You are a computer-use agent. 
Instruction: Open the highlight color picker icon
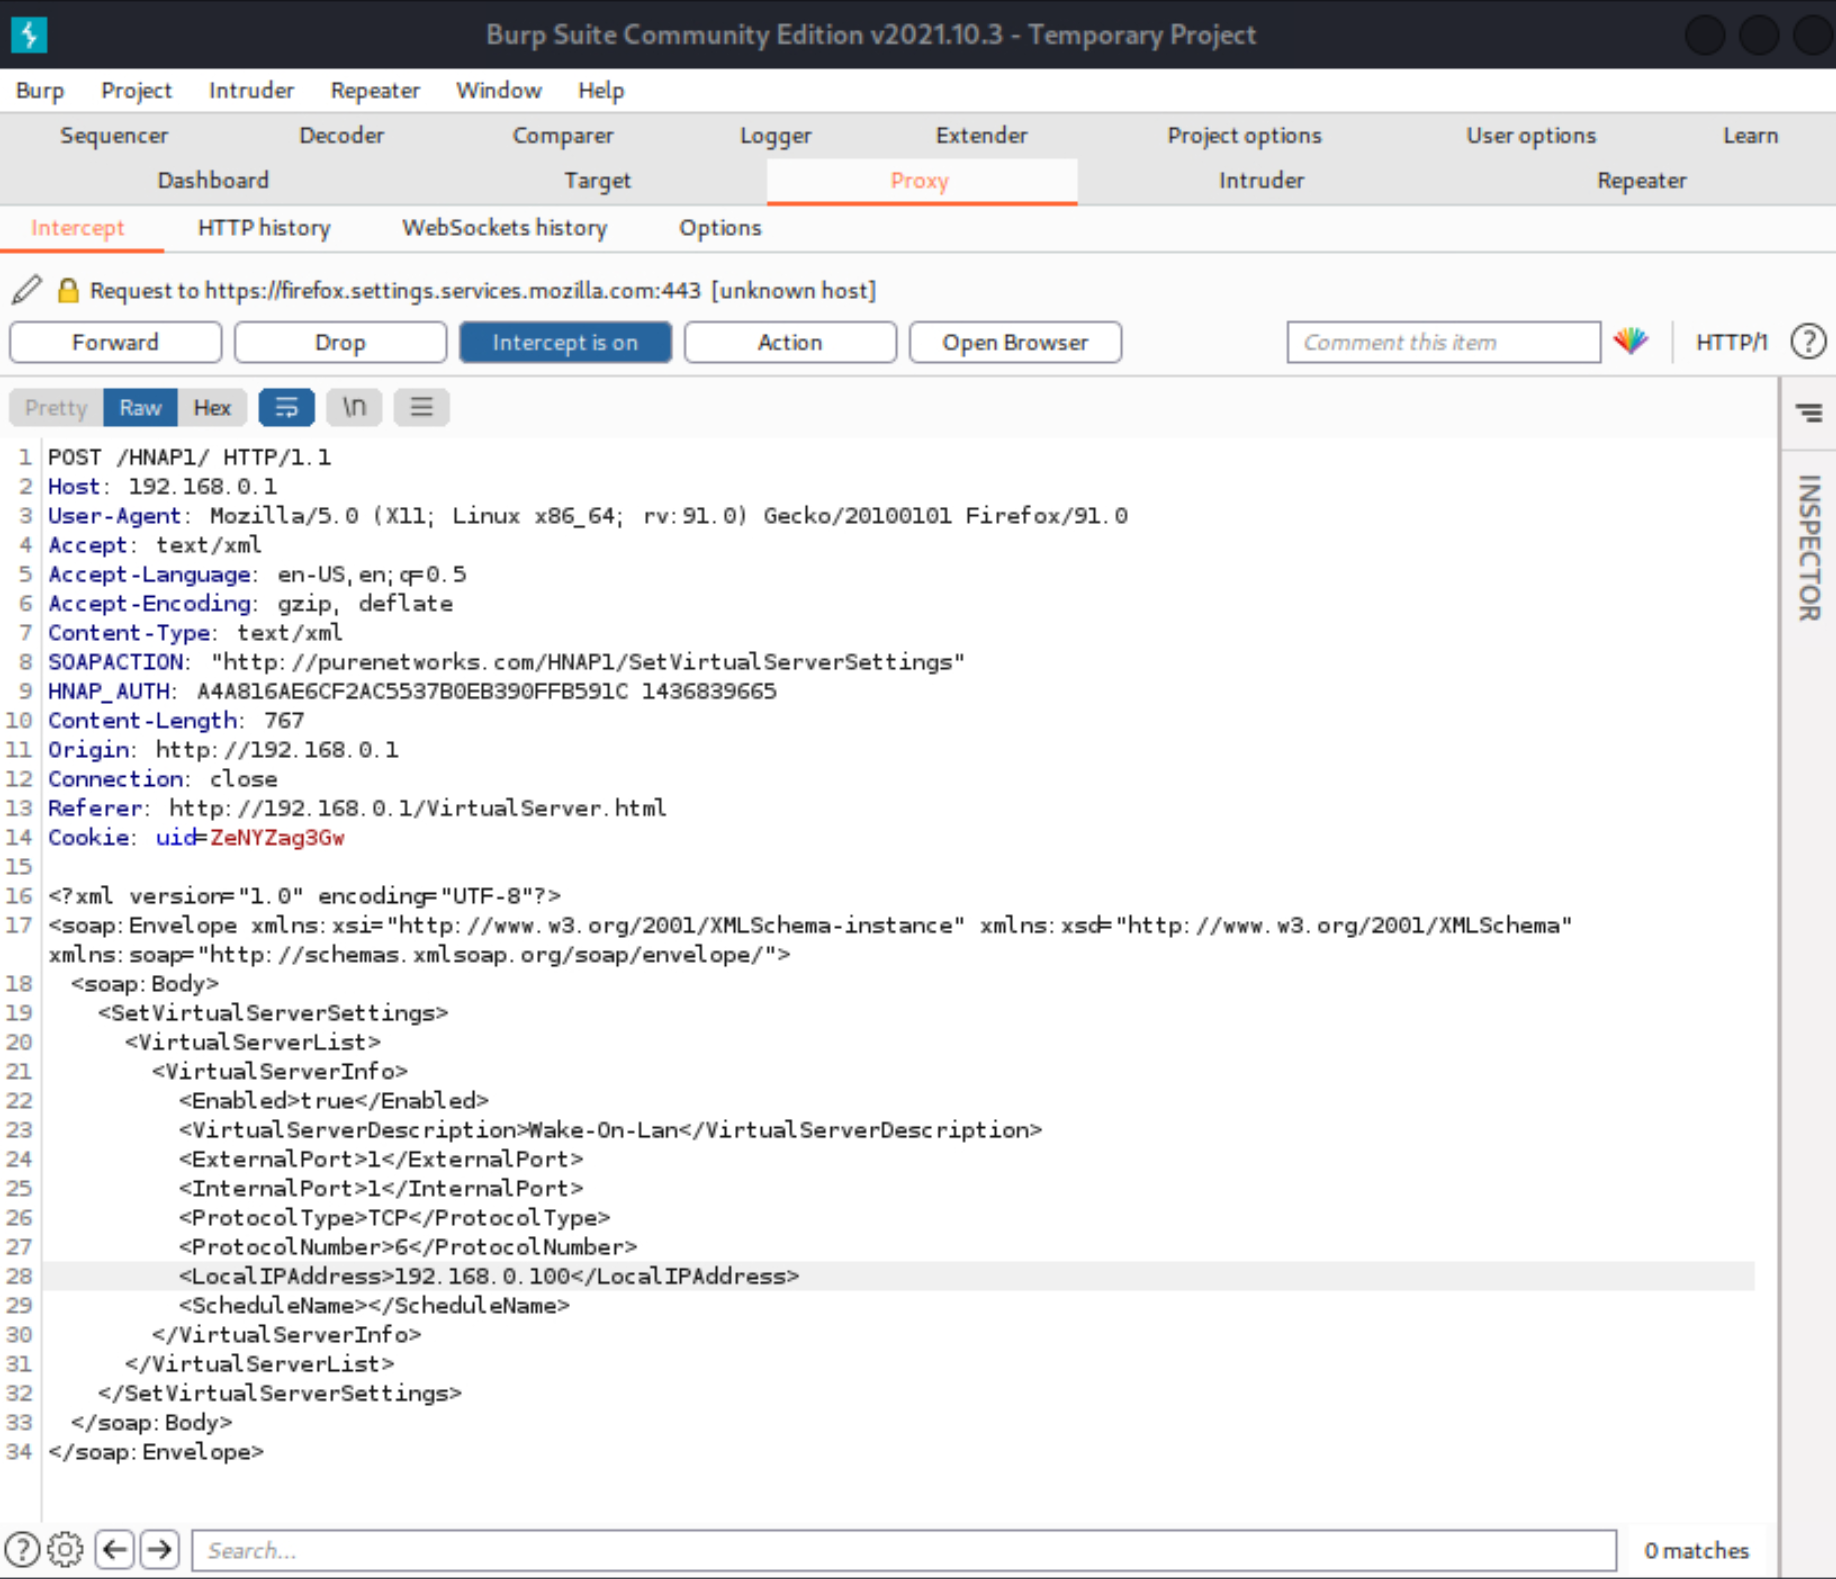tap(1631, 342)
